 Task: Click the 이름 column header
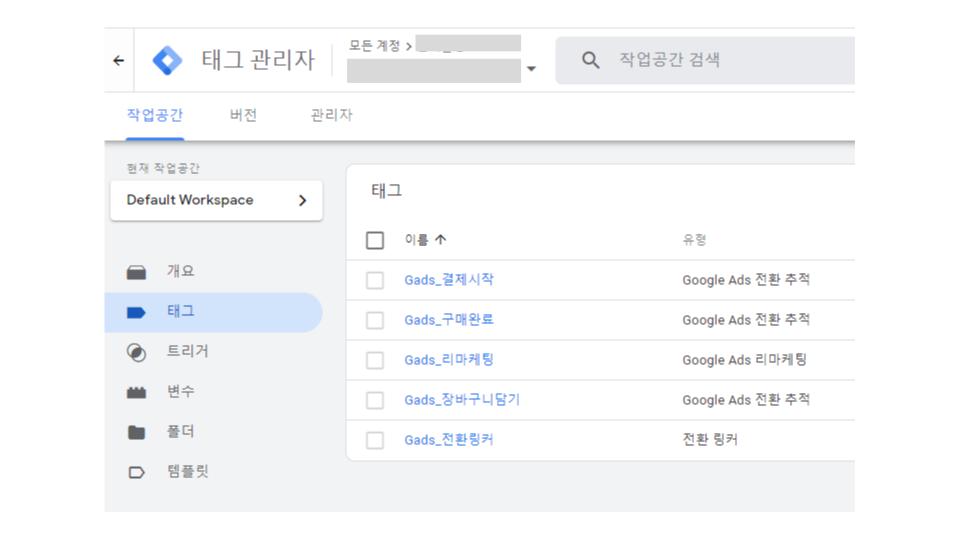(416, 239)
